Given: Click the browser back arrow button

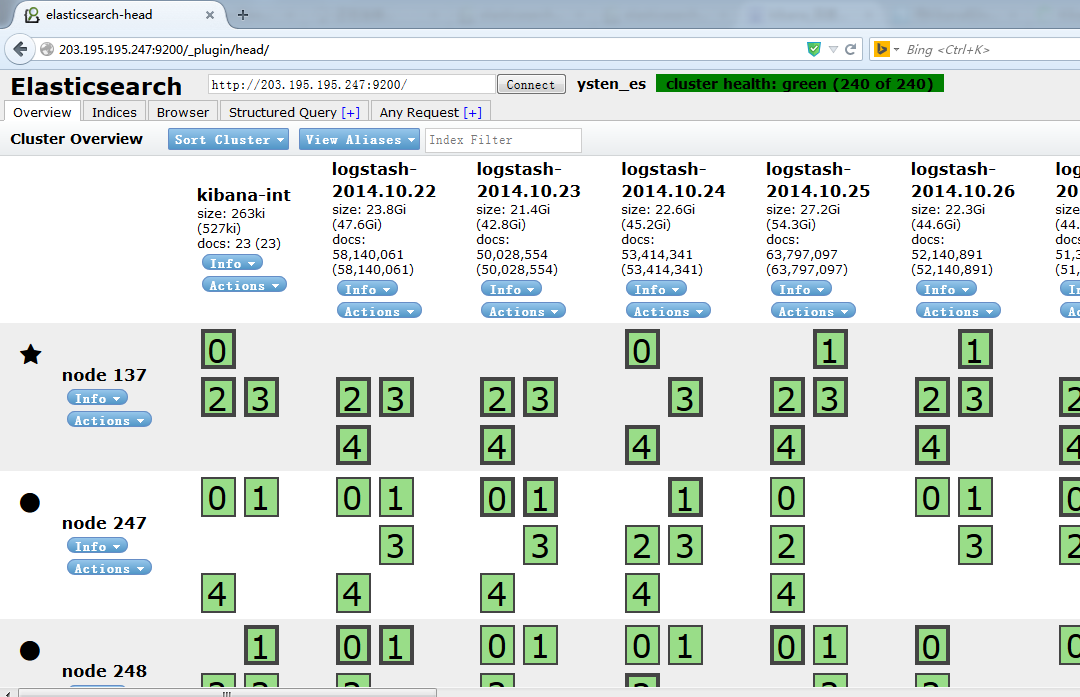Looking at the screenshot, I should (20, 49).
